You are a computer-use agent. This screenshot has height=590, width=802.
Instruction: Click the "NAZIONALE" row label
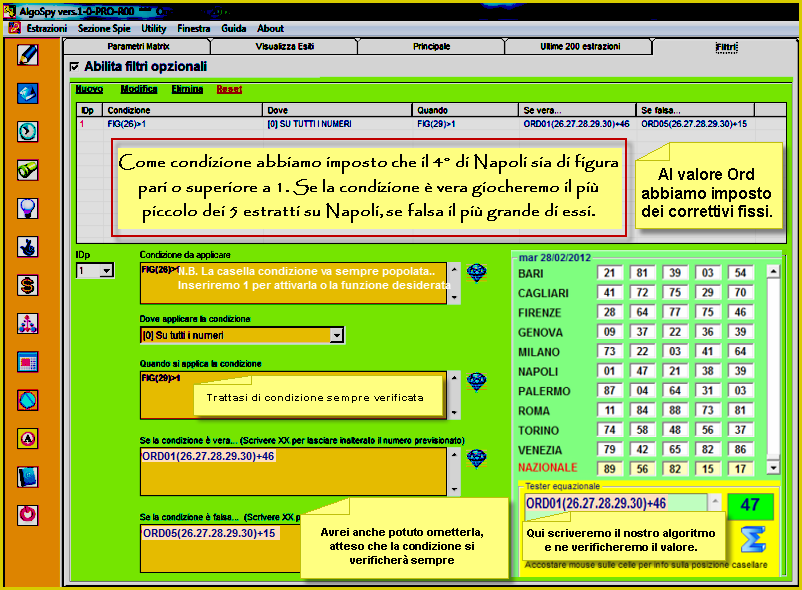pyautogui.click(x=547, y=468)
